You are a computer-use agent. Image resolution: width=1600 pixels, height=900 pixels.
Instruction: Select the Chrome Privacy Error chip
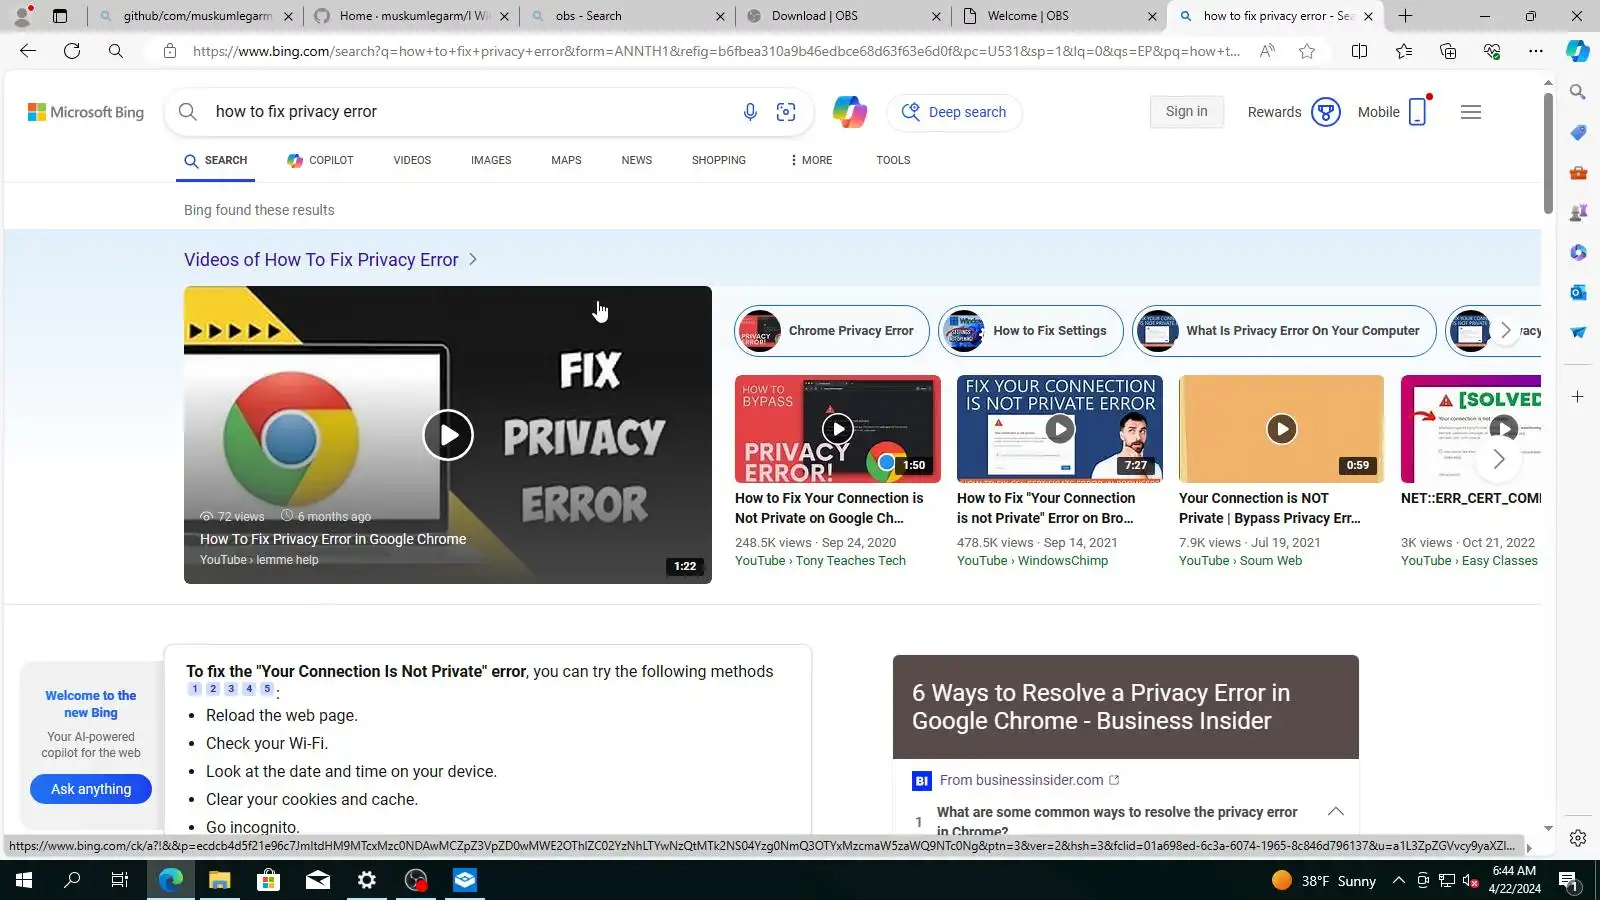coord(831,331)
